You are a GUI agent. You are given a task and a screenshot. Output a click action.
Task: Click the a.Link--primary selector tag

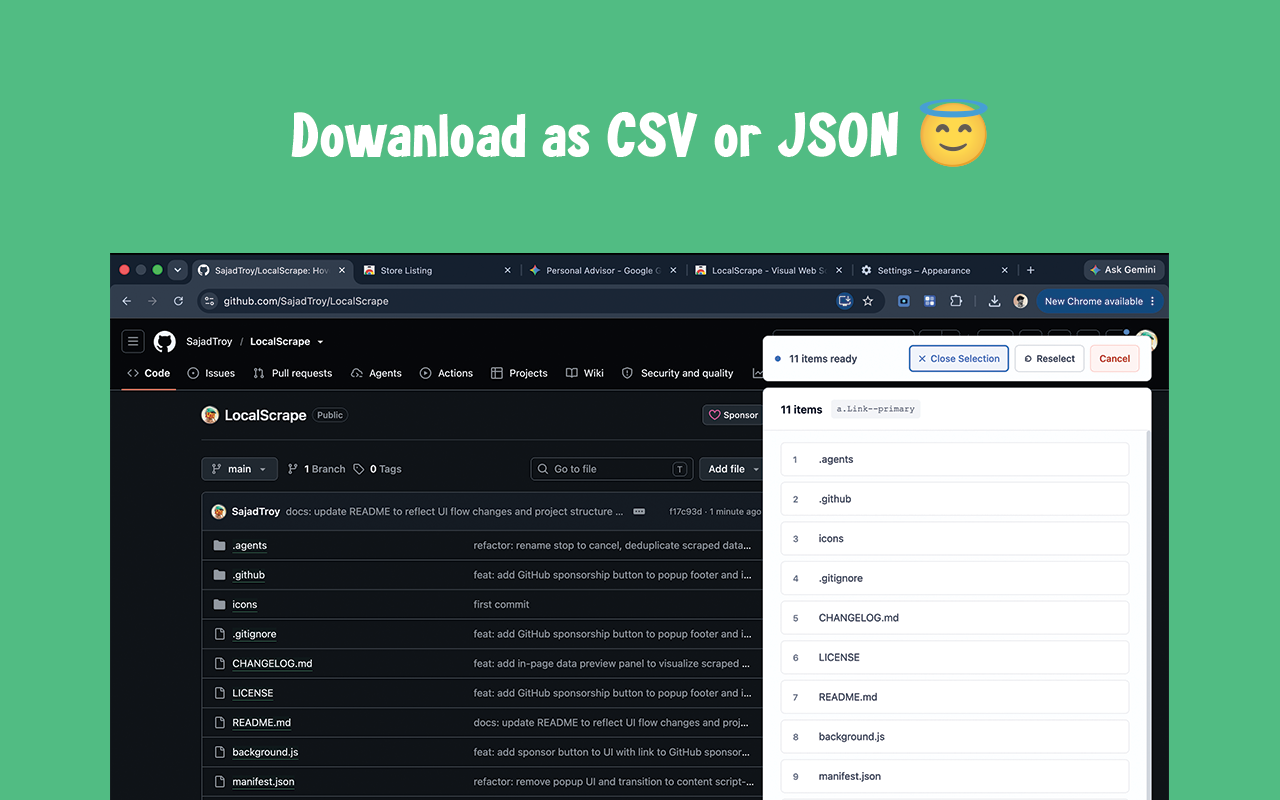[876, 409]
